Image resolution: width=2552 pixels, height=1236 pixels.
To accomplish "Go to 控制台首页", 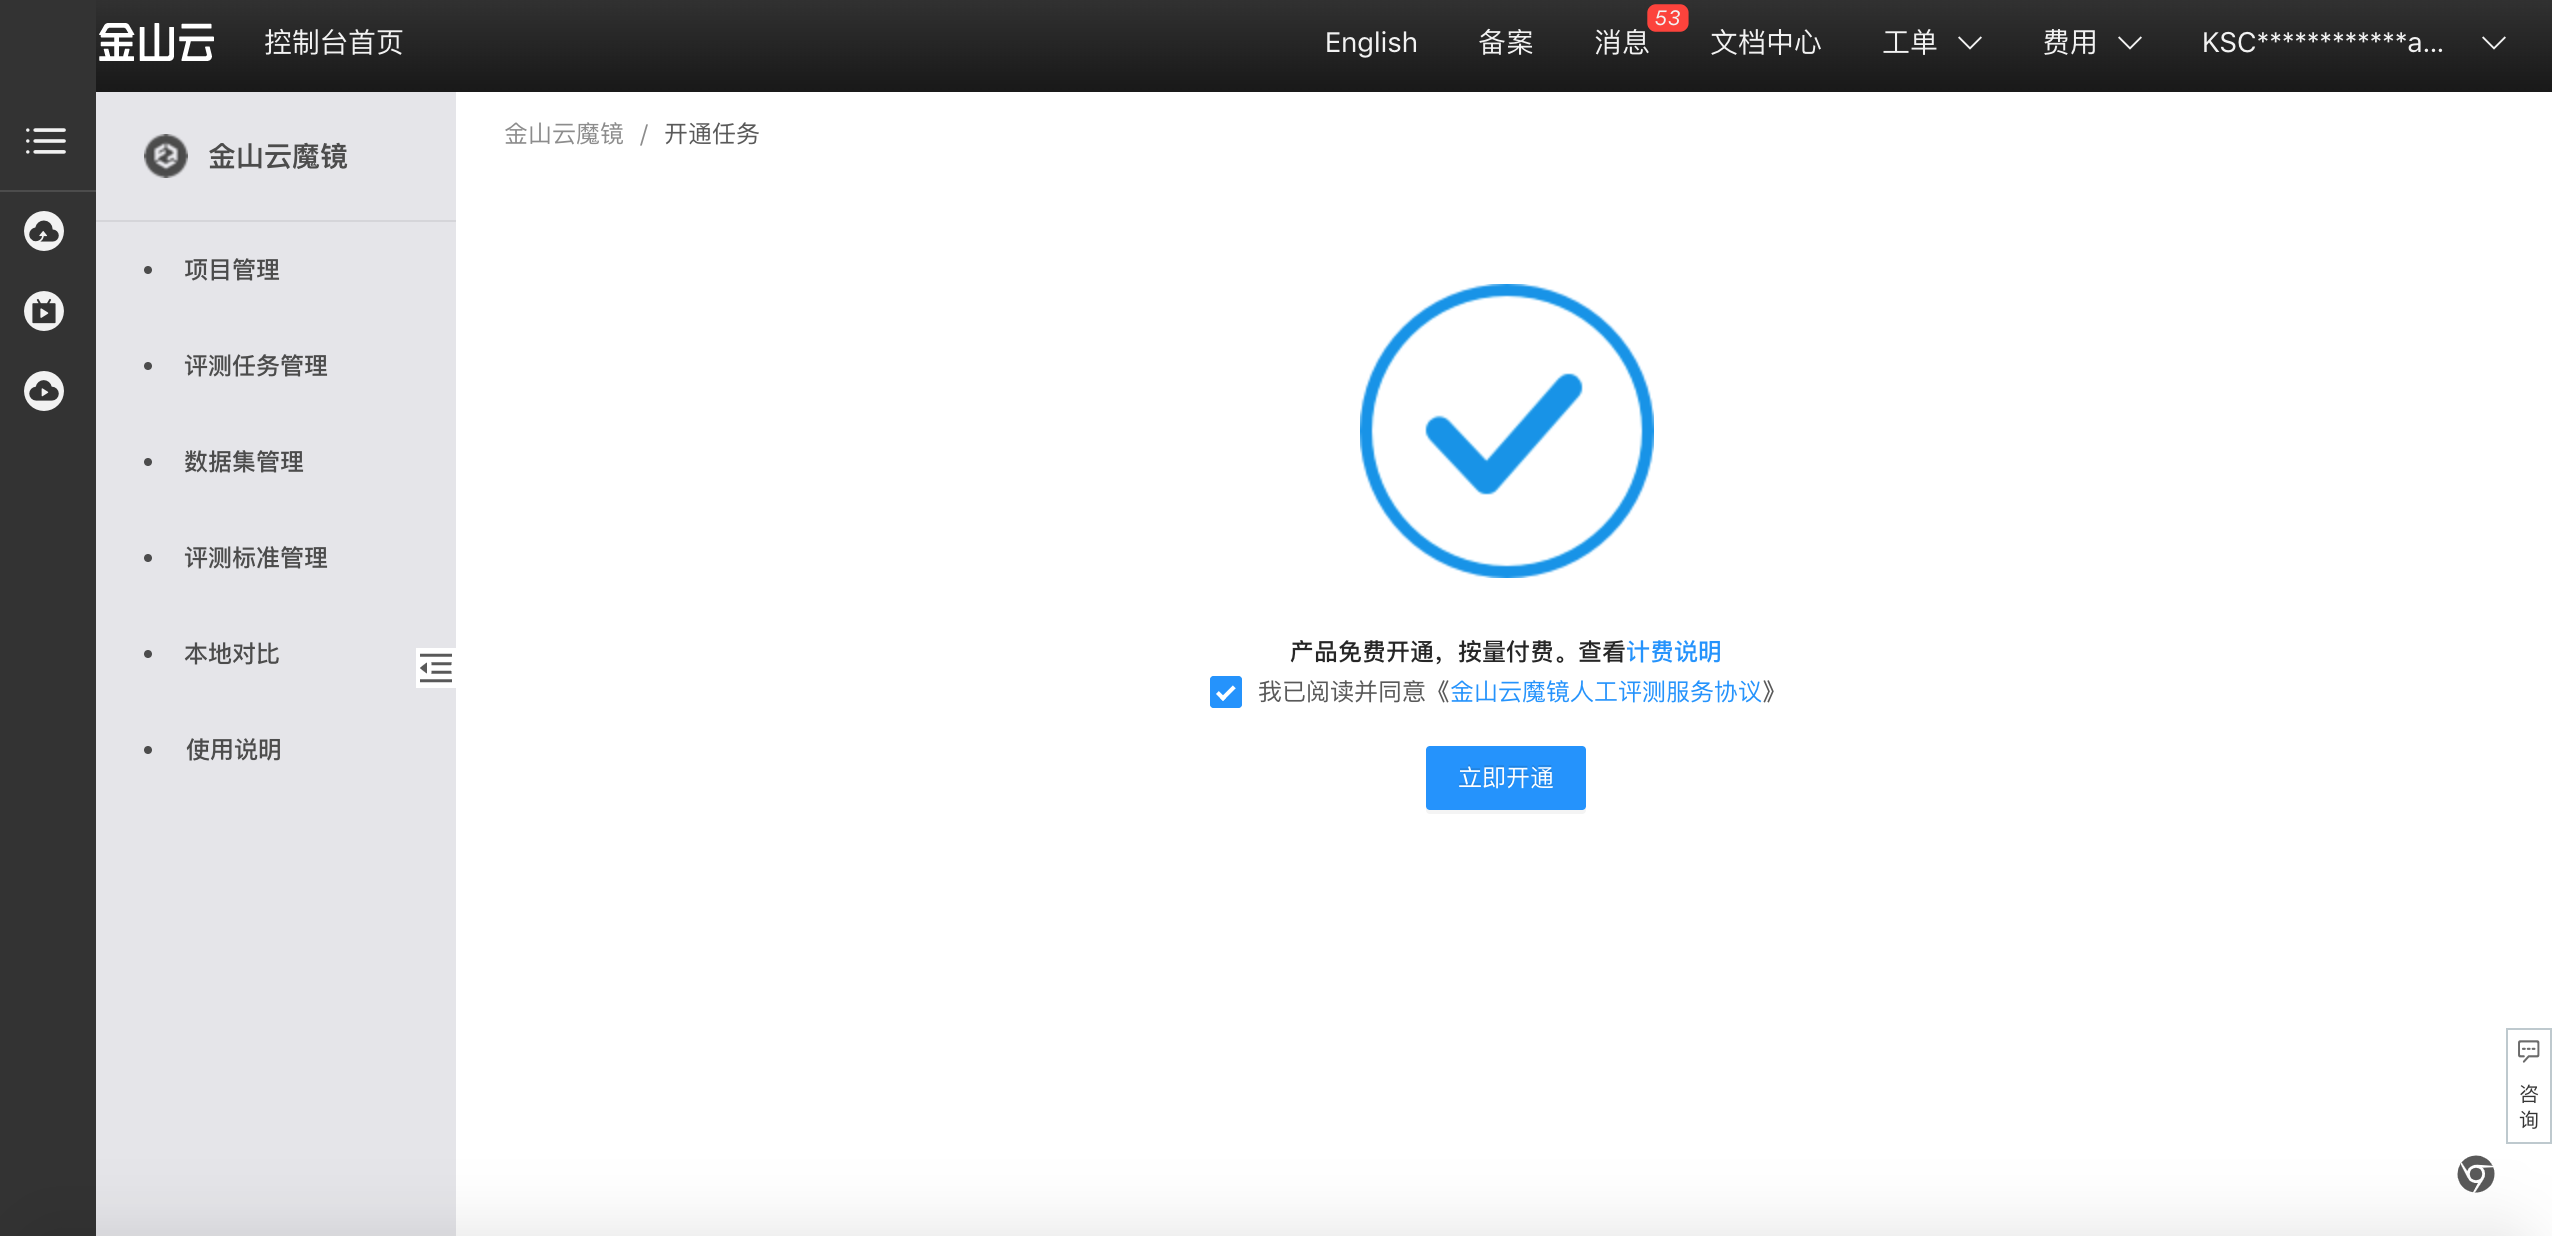I will point(334,42).
